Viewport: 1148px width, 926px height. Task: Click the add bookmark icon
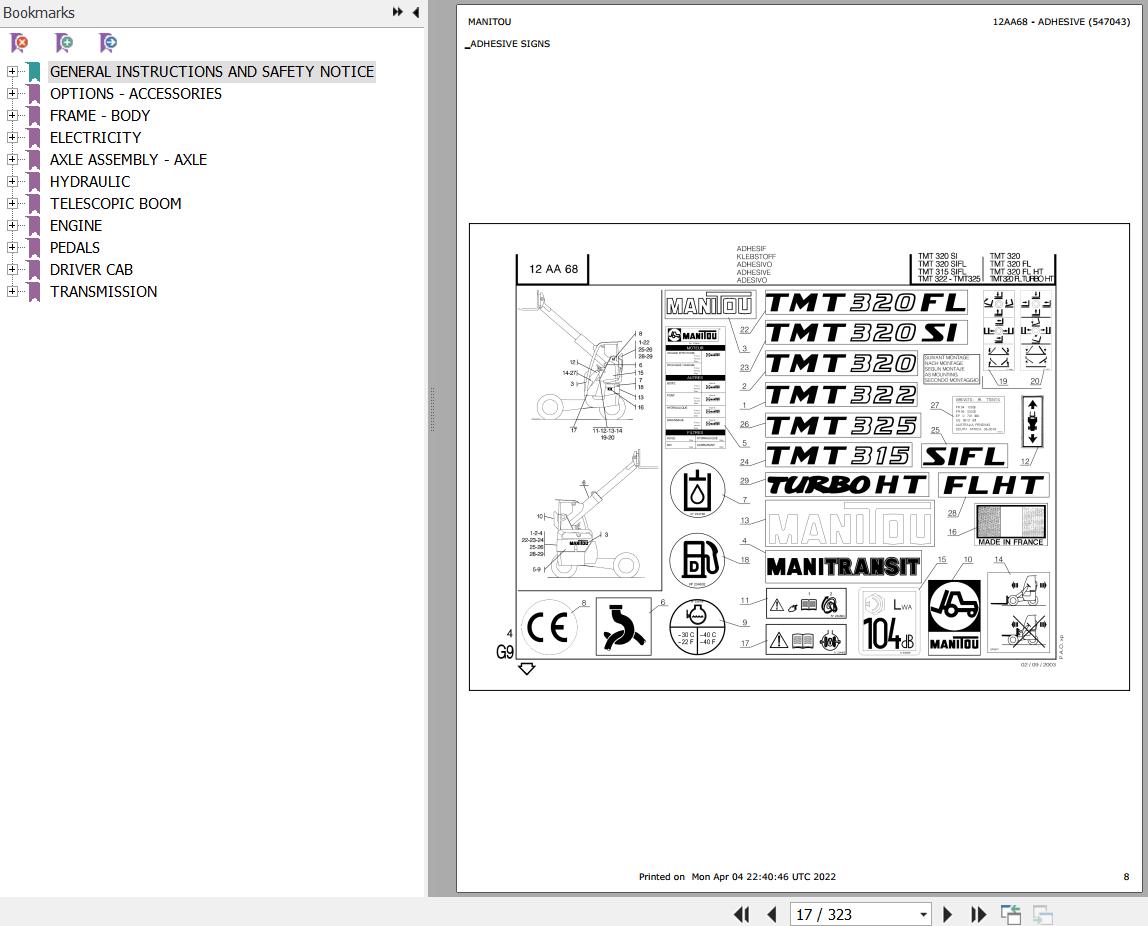[64, 43]
